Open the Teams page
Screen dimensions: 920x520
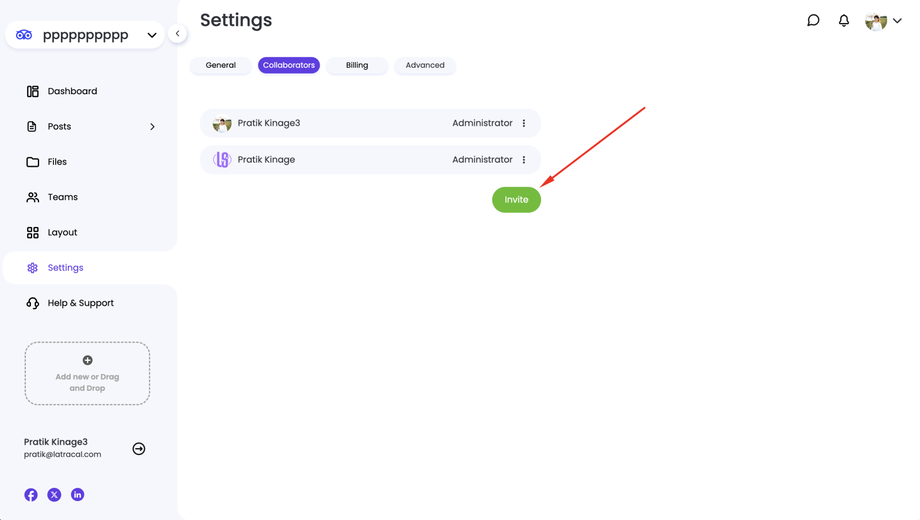coord(62,197)
